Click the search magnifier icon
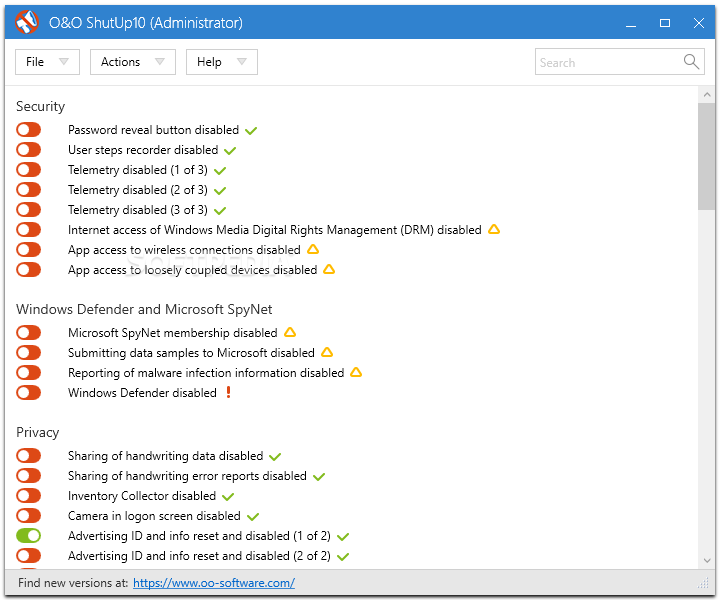This screenshot has width=720, height=600. [691, 61]
